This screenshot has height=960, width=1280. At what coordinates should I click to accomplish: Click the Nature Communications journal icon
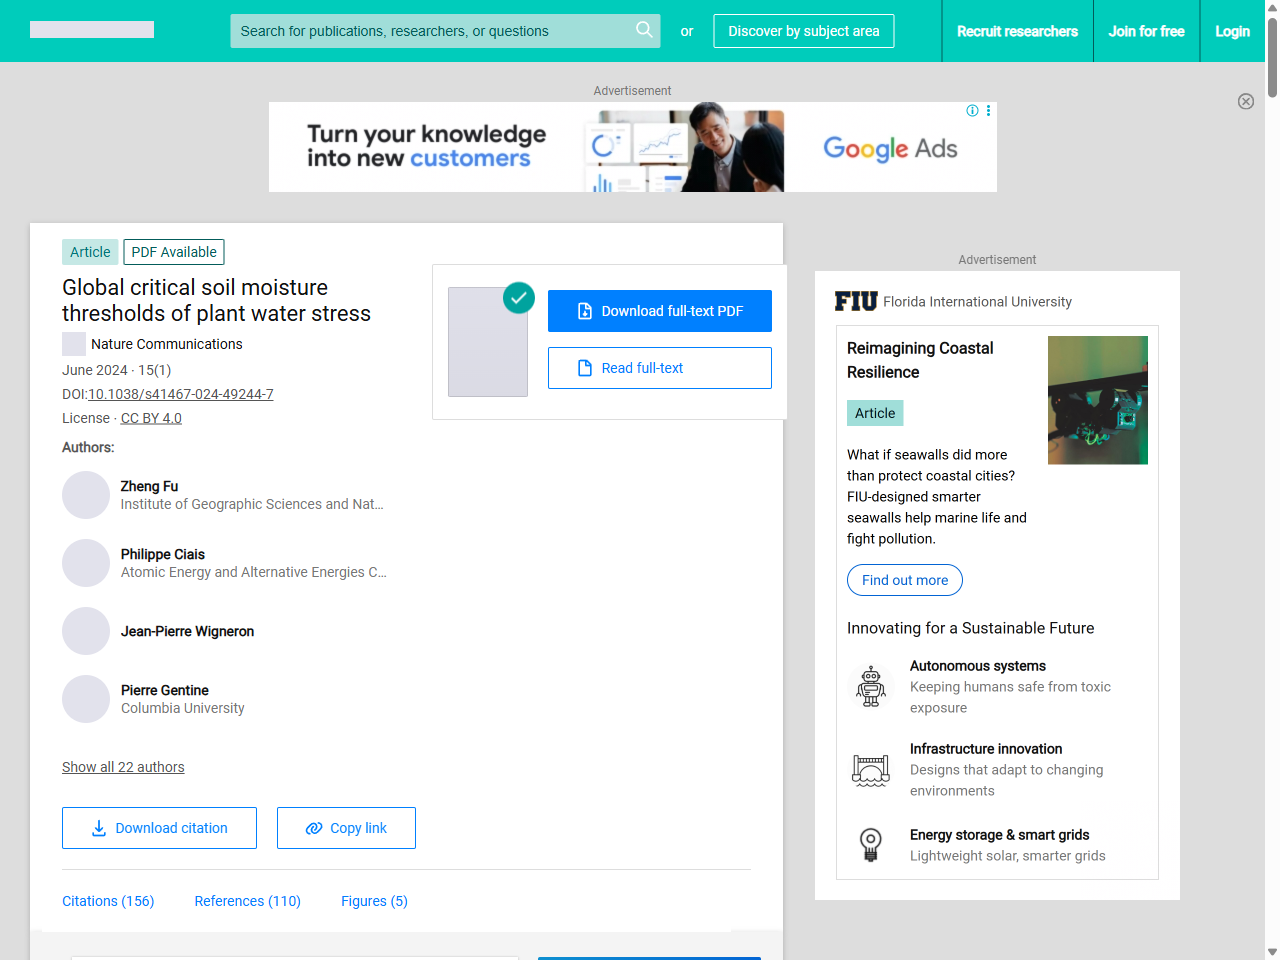(74, 344)
